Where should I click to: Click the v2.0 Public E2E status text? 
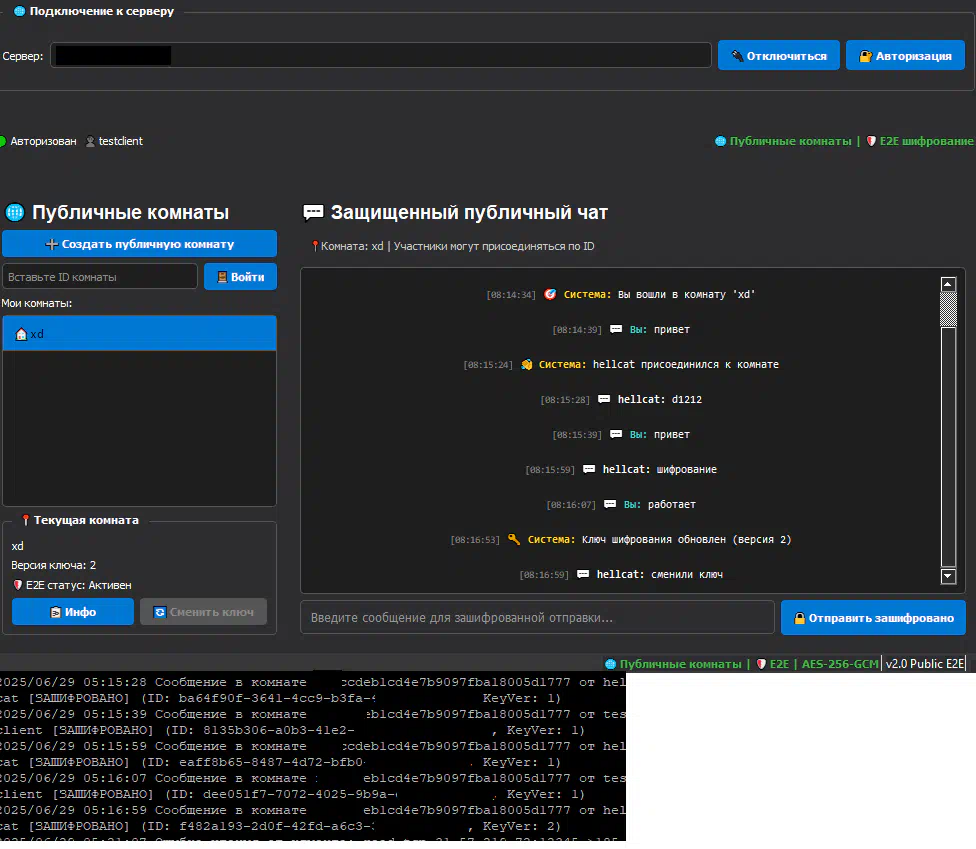924,664
